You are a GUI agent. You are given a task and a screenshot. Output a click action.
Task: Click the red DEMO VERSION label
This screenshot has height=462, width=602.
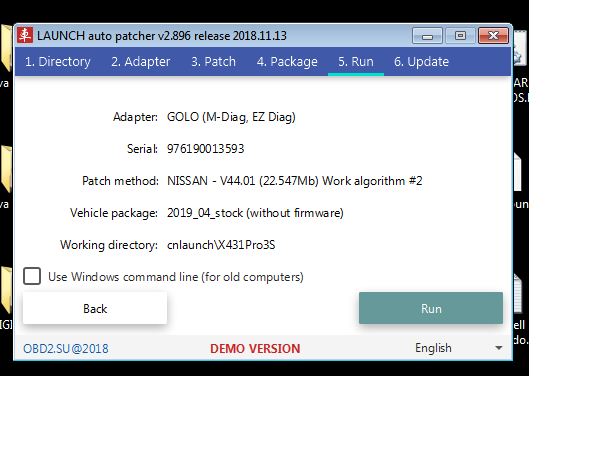pyautogui.click(x=254, y=349)
